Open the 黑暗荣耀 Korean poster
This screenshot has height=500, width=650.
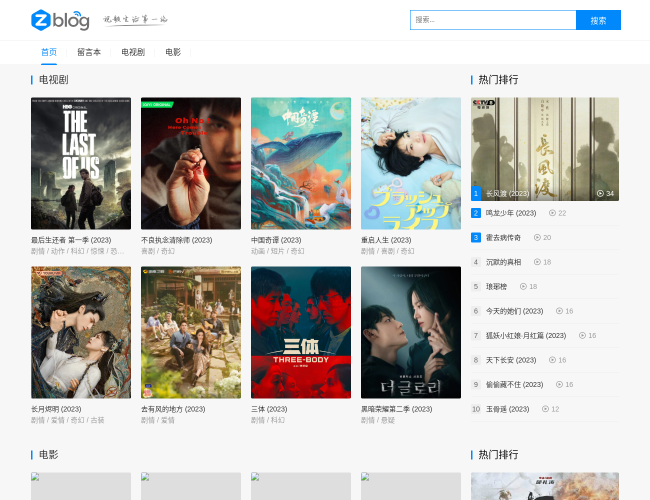[411, 333]
